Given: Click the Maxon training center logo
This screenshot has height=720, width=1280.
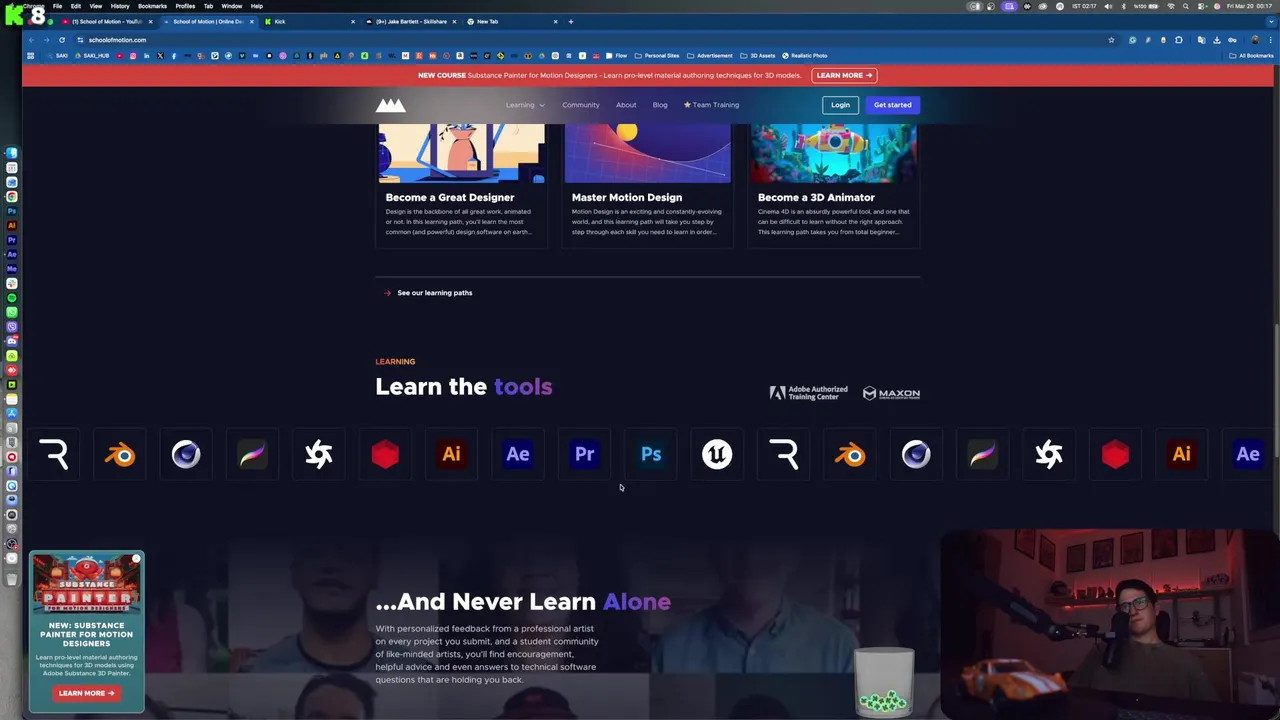Looking at the screenshot, I should click(891, 393).
